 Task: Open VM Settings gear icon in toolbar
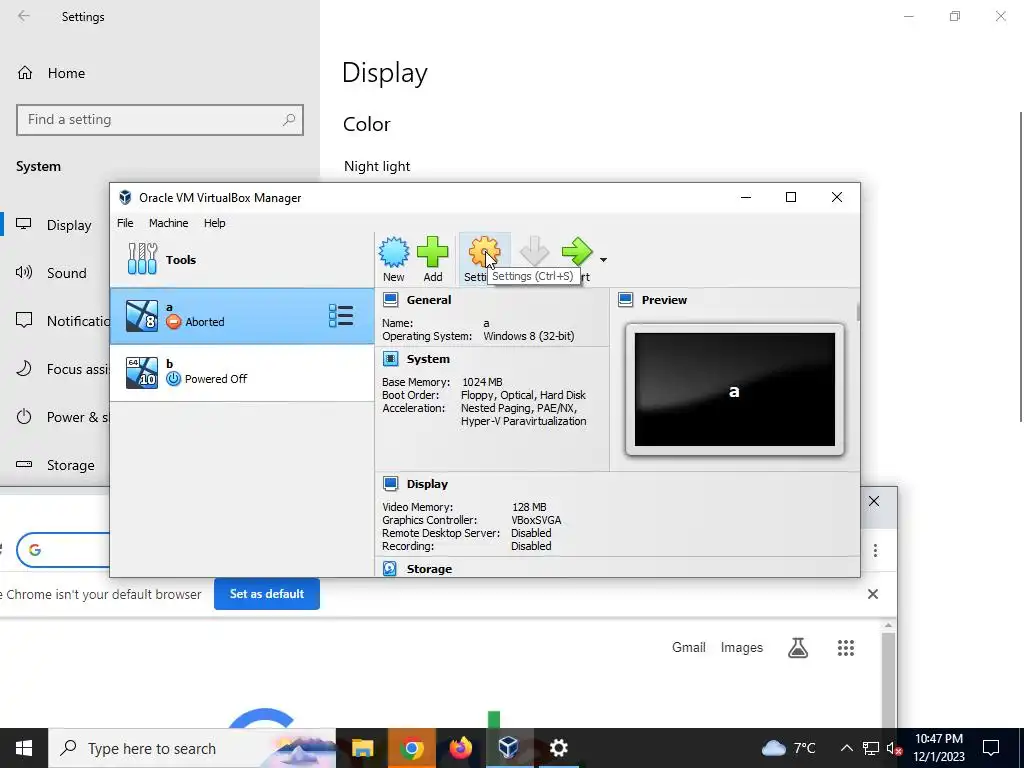484,252
